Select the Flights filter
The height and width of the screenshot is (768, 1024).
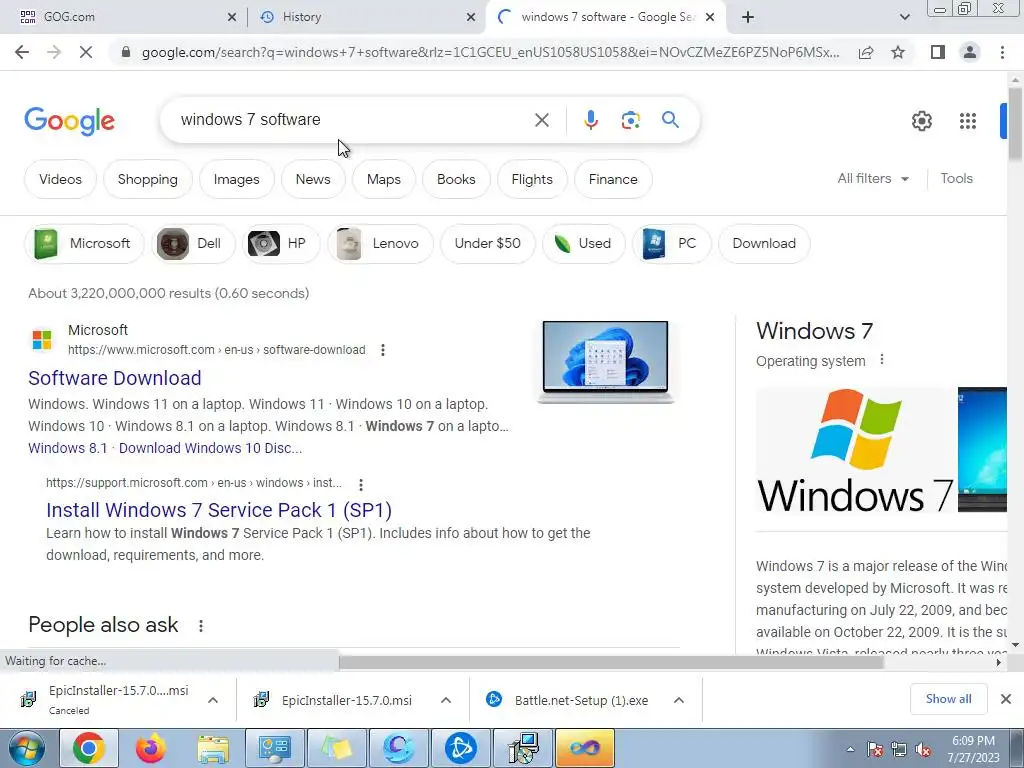[x=532, y=179]
